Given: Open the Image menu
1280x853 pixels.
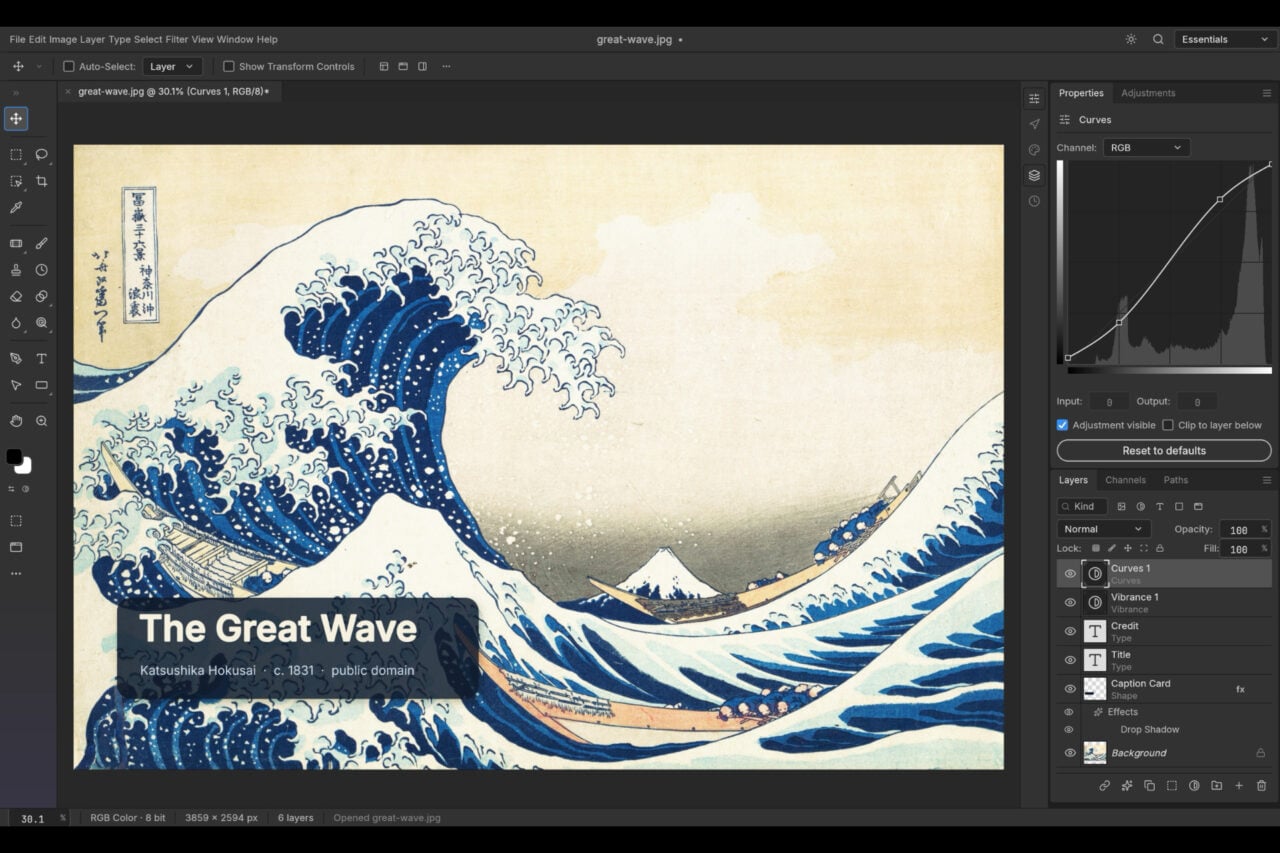Looking at the screenshot, I should [x=63, y=39].
